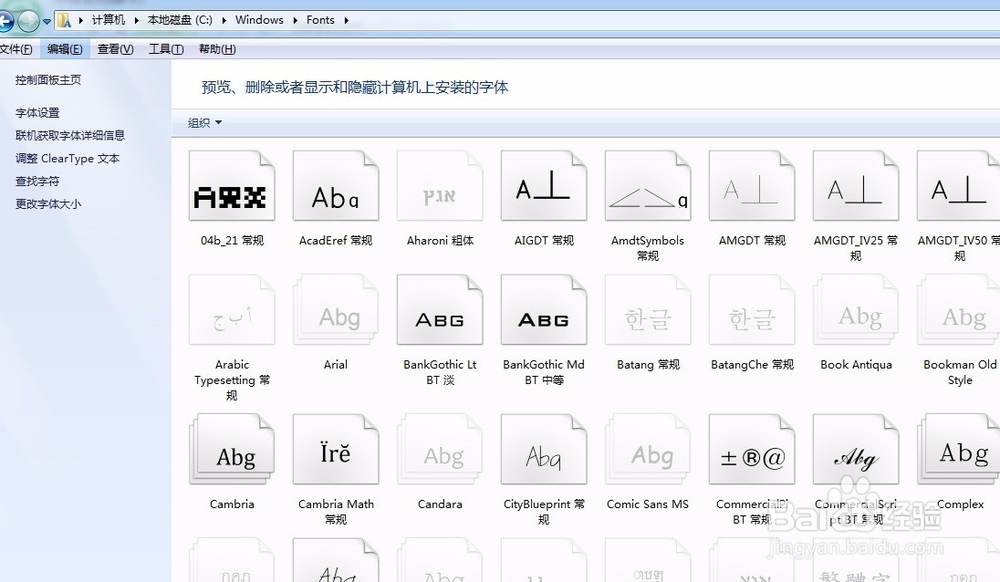Click 本地磁盘 (C:) in the address path
1000x582 pixels.
point(180,20)
